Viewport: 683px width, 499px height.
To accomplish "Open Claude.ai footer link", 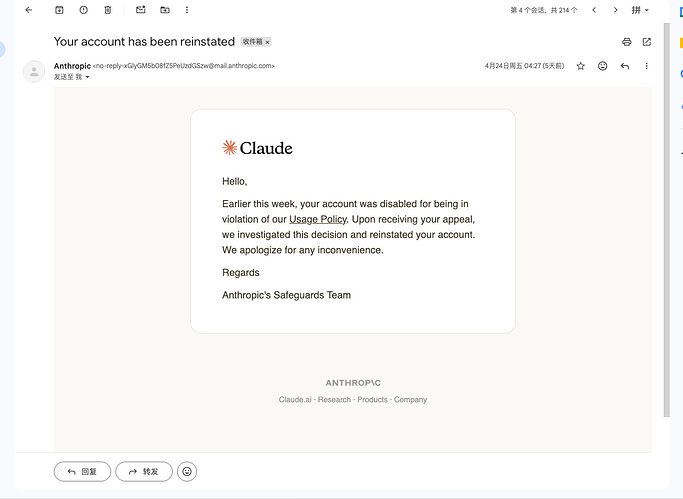I will [x=295, y=400].
